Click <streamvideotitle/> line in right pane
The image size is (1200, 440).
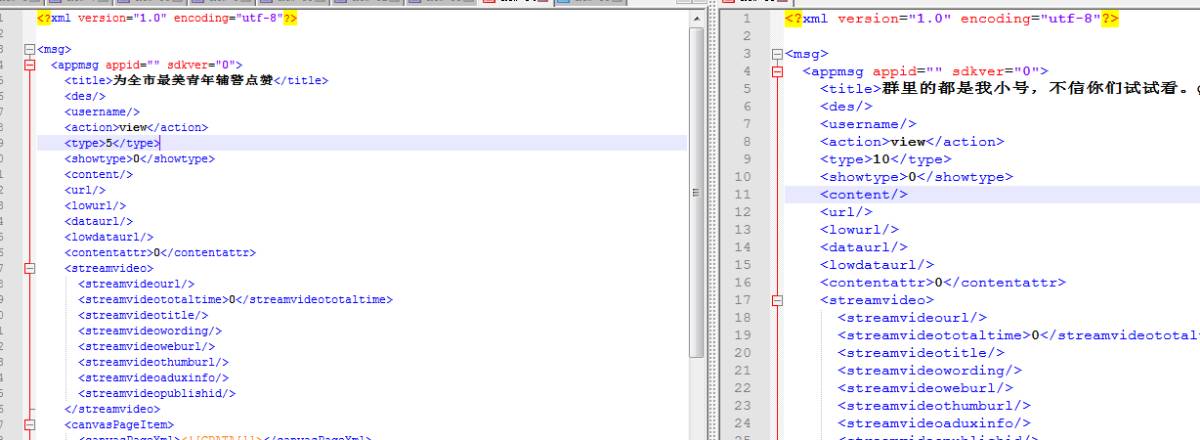921,352
